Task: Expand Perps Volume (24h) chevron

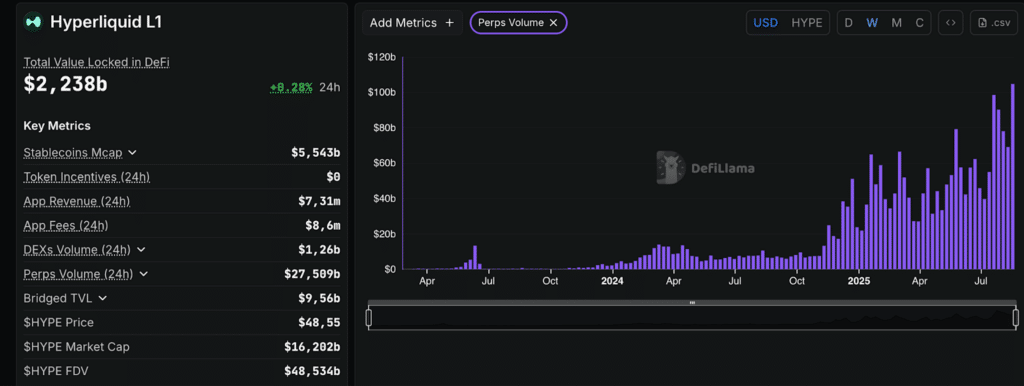Action: click(144, 274)
